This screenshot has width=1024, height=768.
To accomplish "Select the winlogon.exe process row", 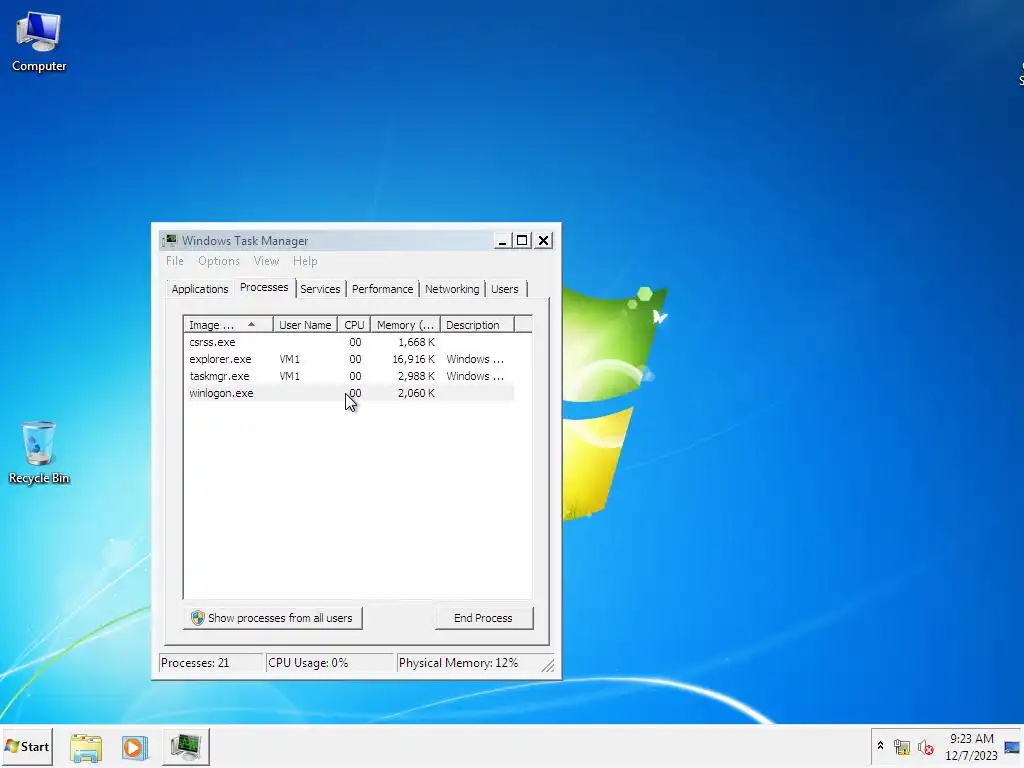I will 349,393.
